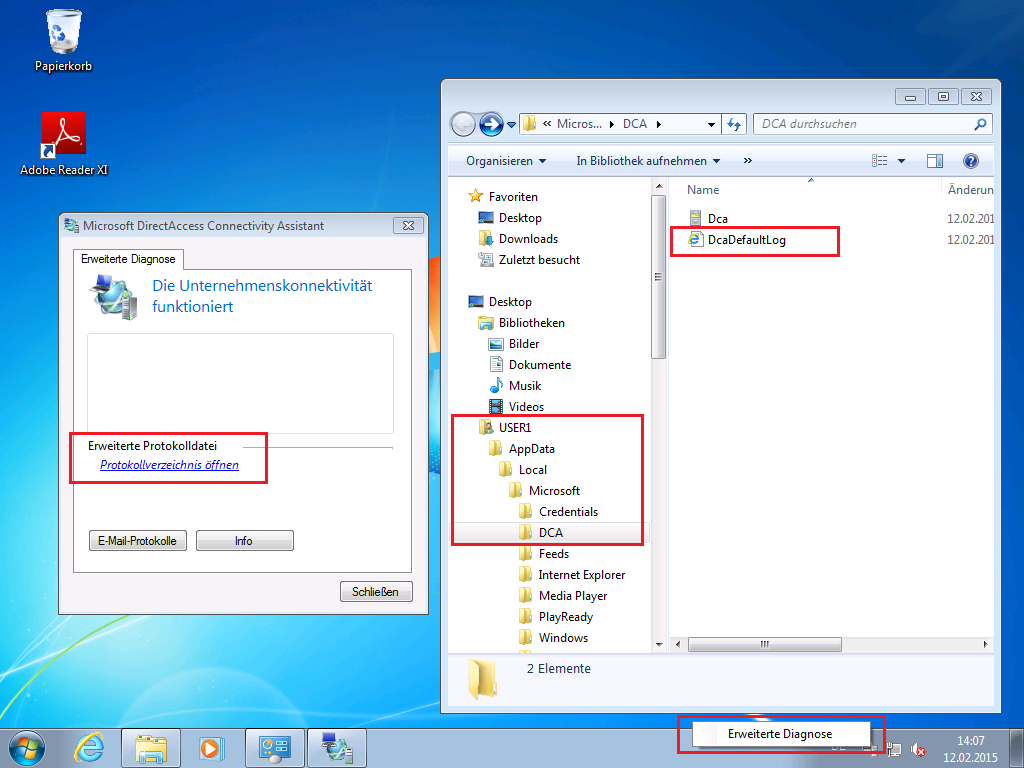This screenshot has height=768, width=1024.
Task: Open the Protokollverzeichnis öffnen link
Action: tap(169, 465)
